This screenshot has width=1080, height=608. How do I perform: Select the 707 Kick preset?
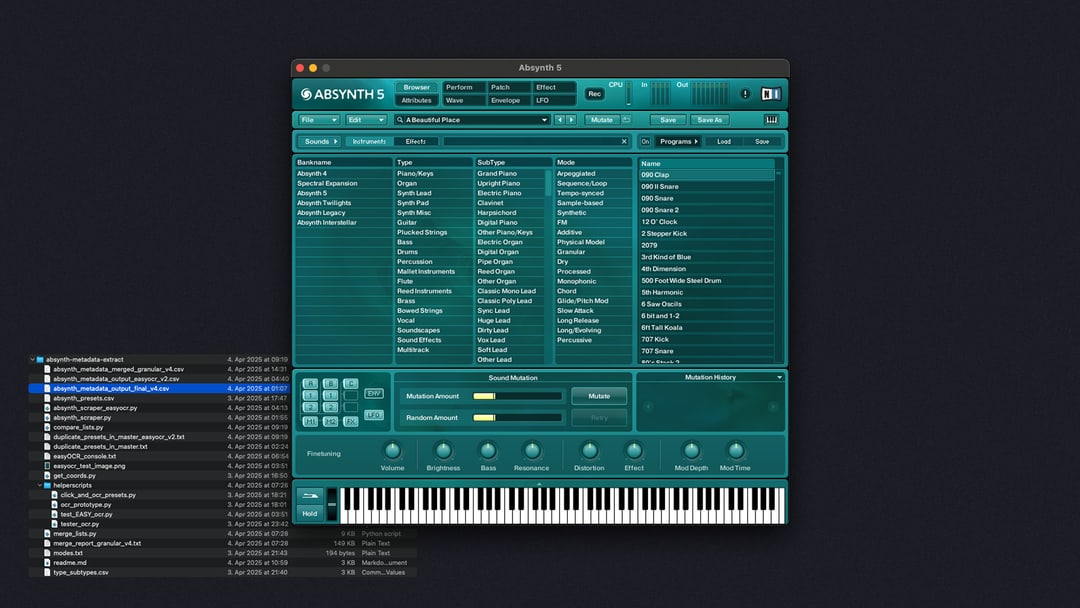(x=658, y=340)
